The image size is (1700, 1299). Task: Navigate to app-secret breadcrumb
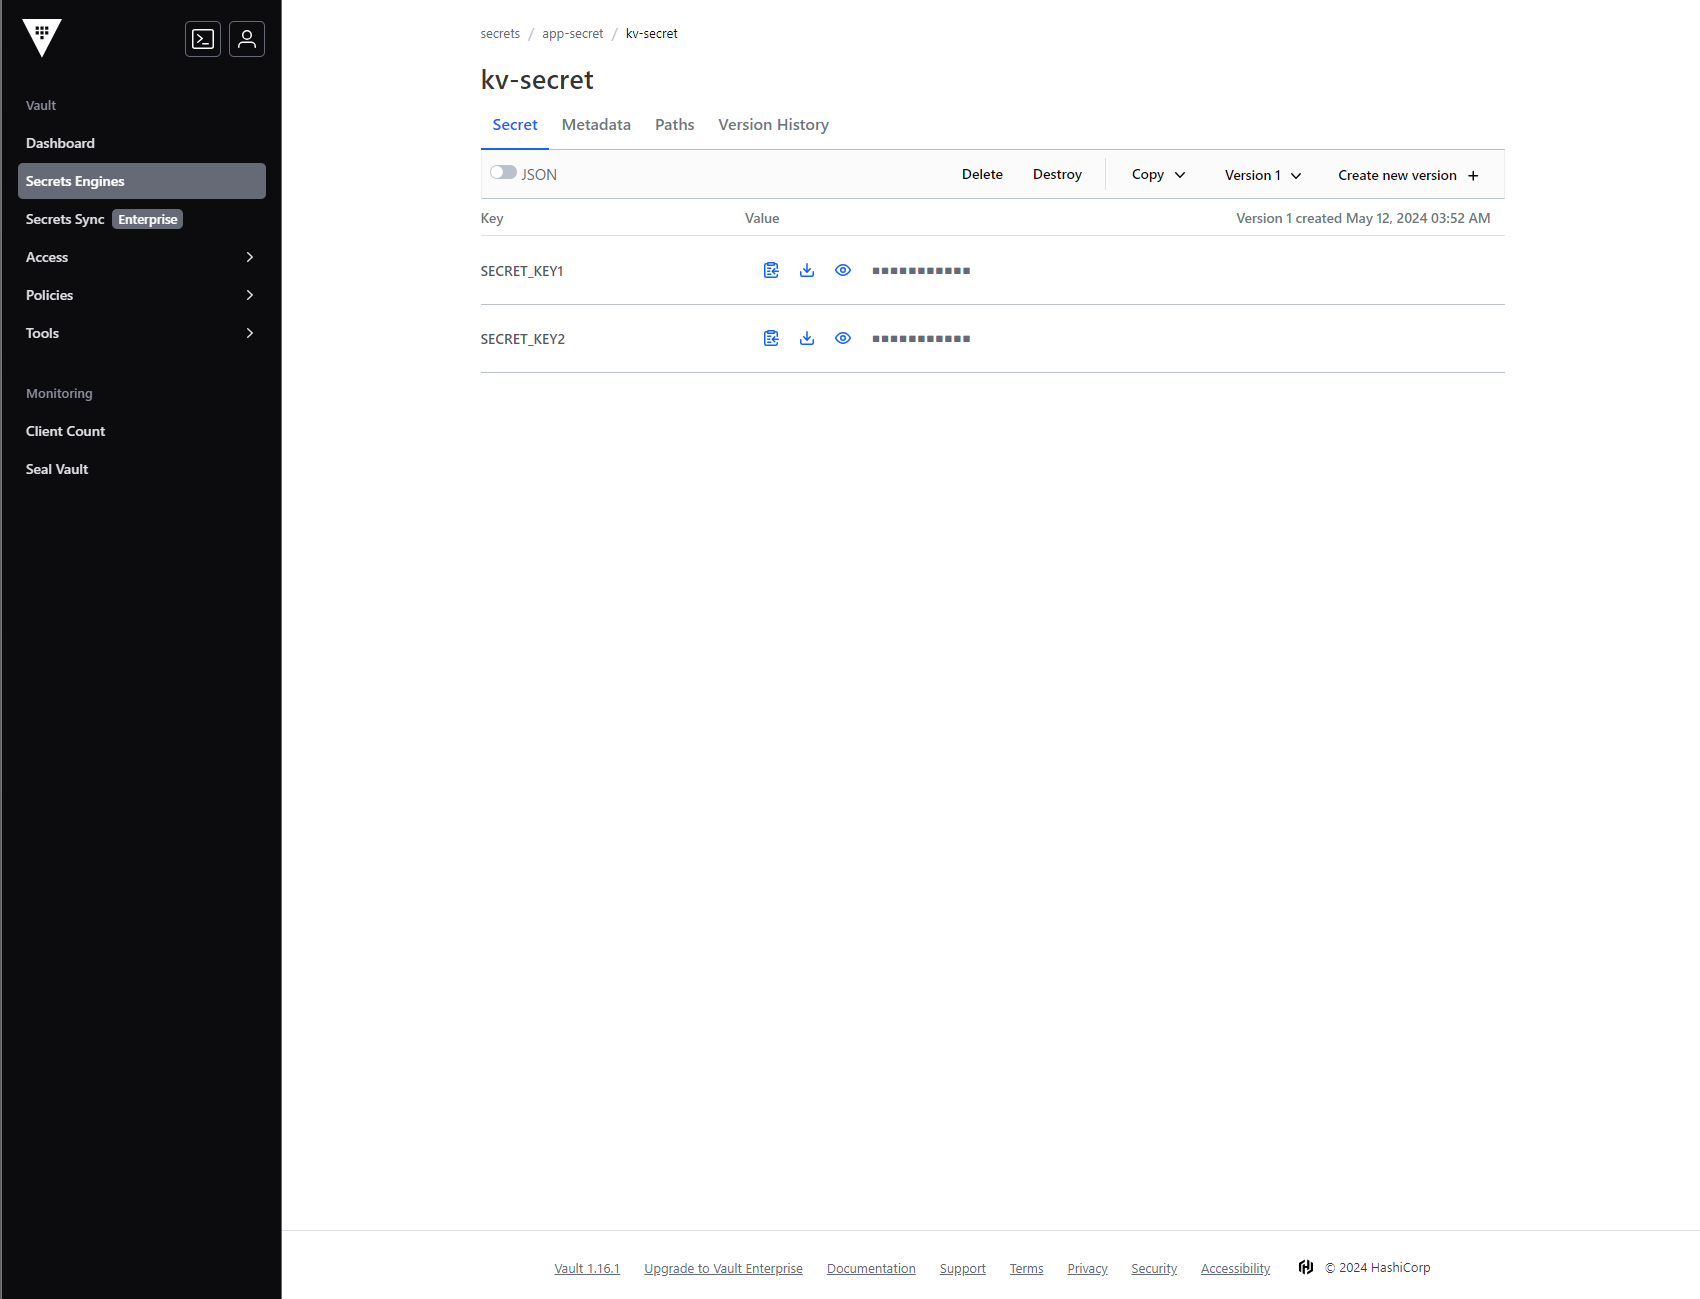coord(573,34)
